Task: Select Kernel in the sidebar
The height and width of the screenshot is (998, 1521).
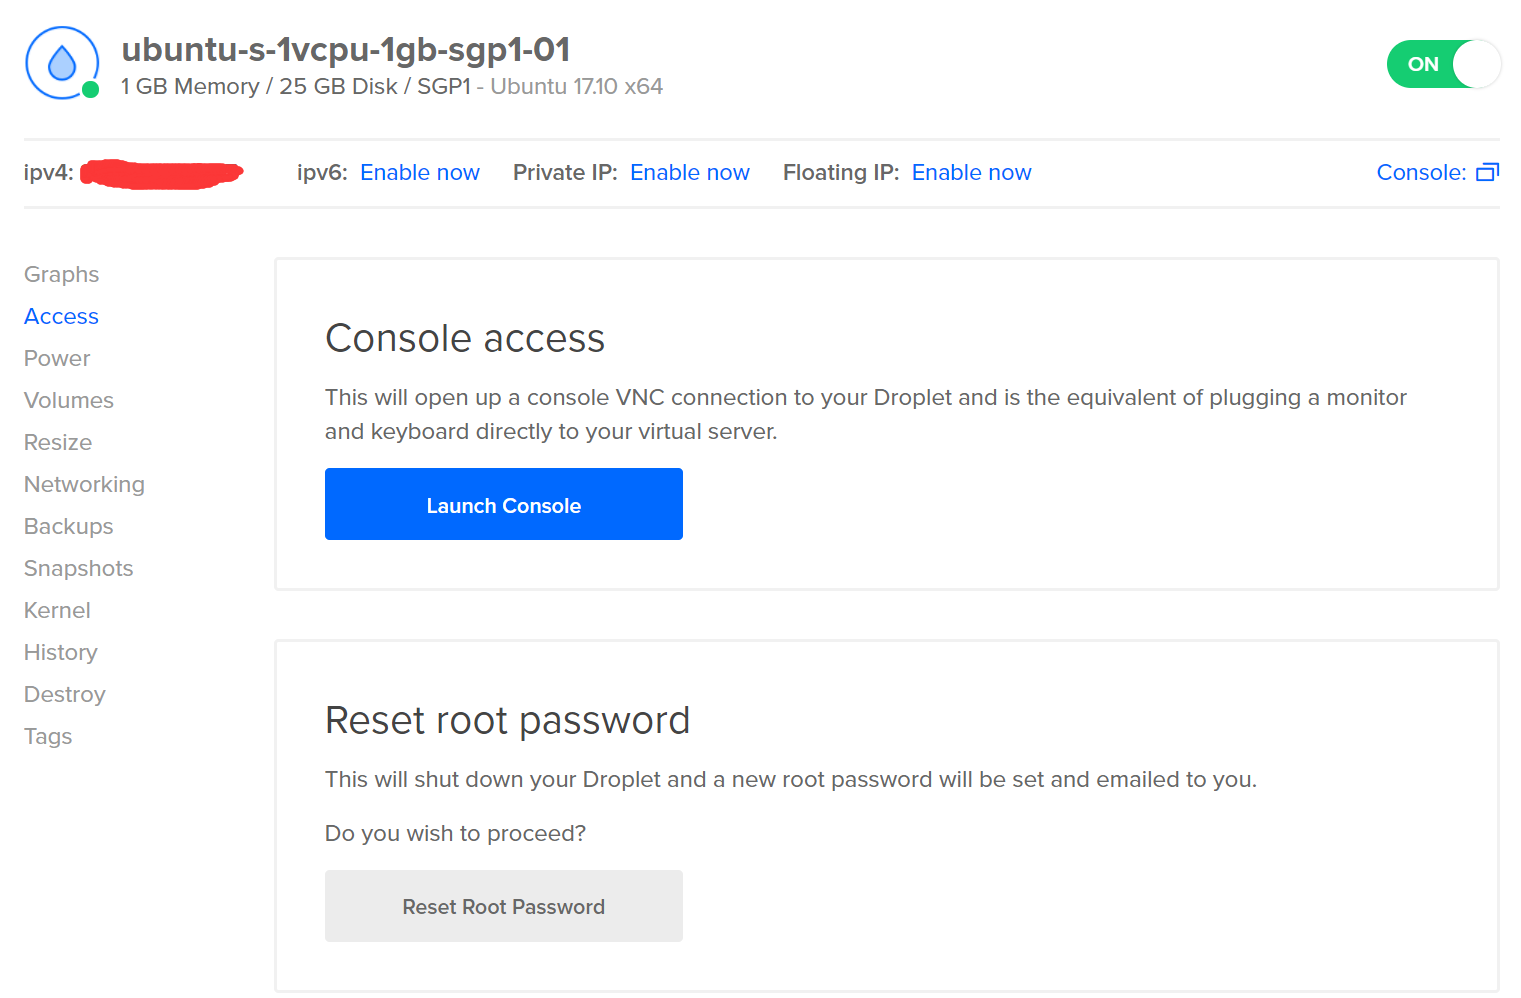Action: [x=57, y=610]
